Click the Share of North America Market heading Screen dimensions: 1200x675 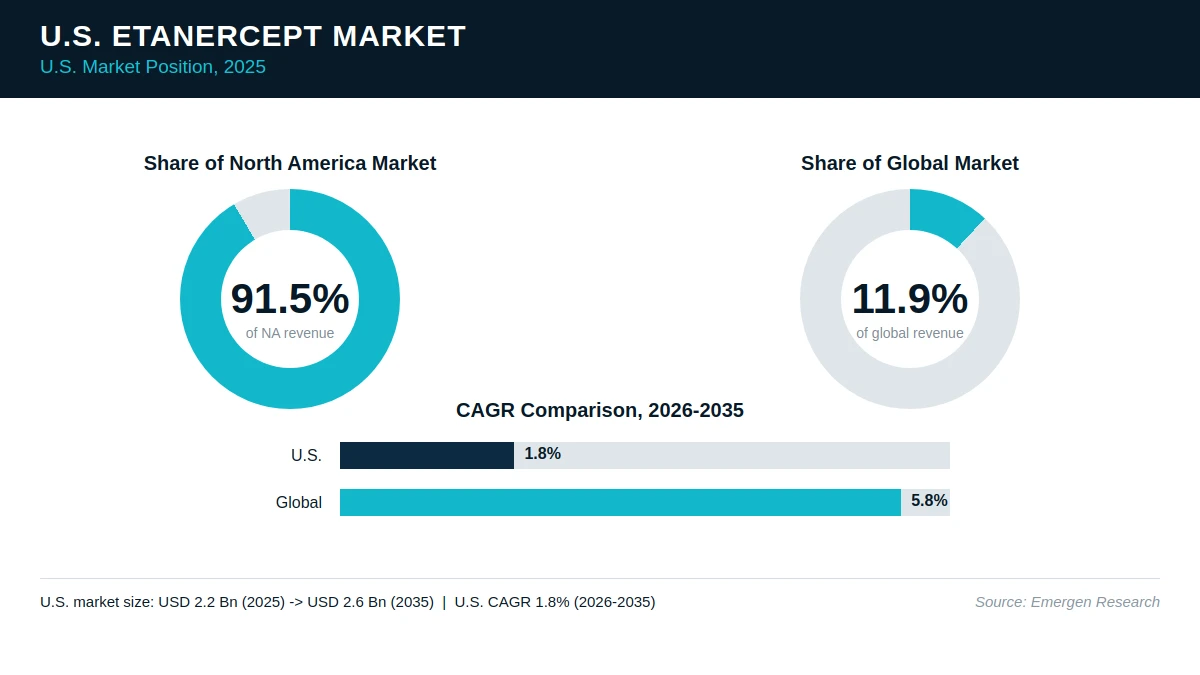[x=290, y=163]
